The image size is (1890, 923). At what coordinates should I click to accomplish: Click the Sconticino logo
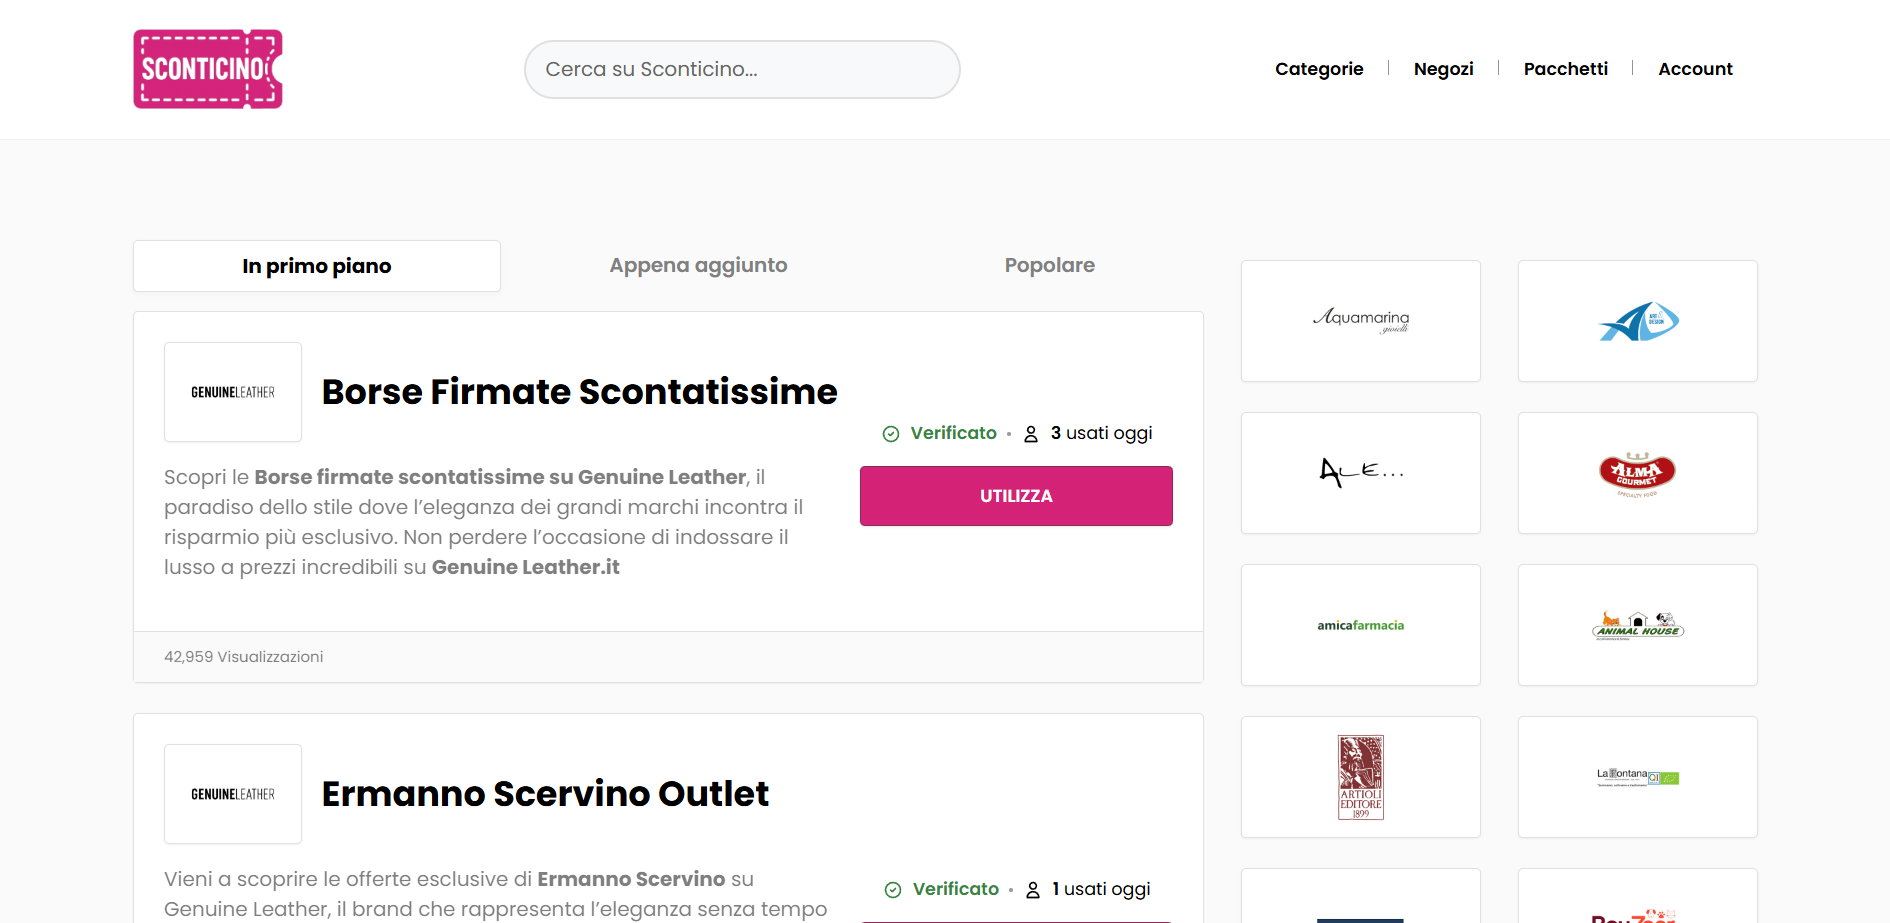208,69
